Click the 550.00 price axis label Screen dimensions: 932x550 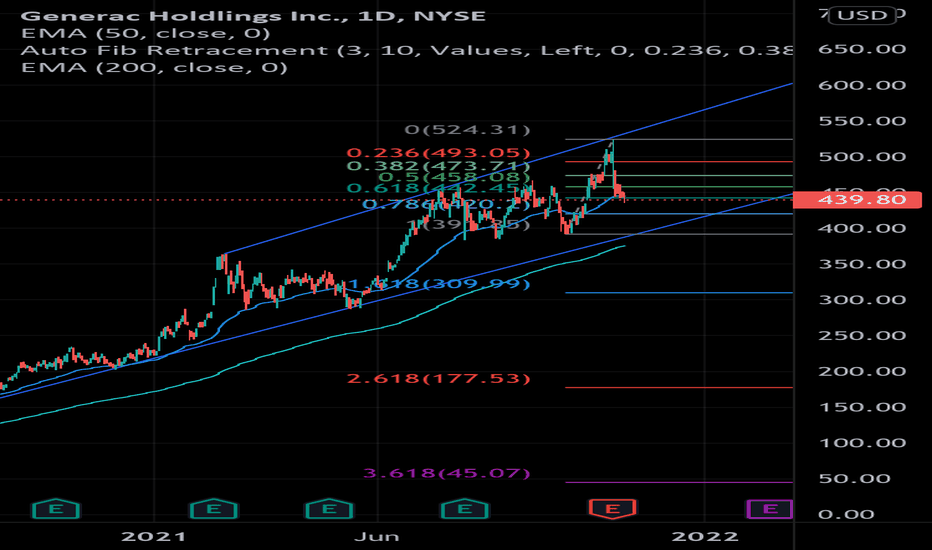click(x=862, y=121)
